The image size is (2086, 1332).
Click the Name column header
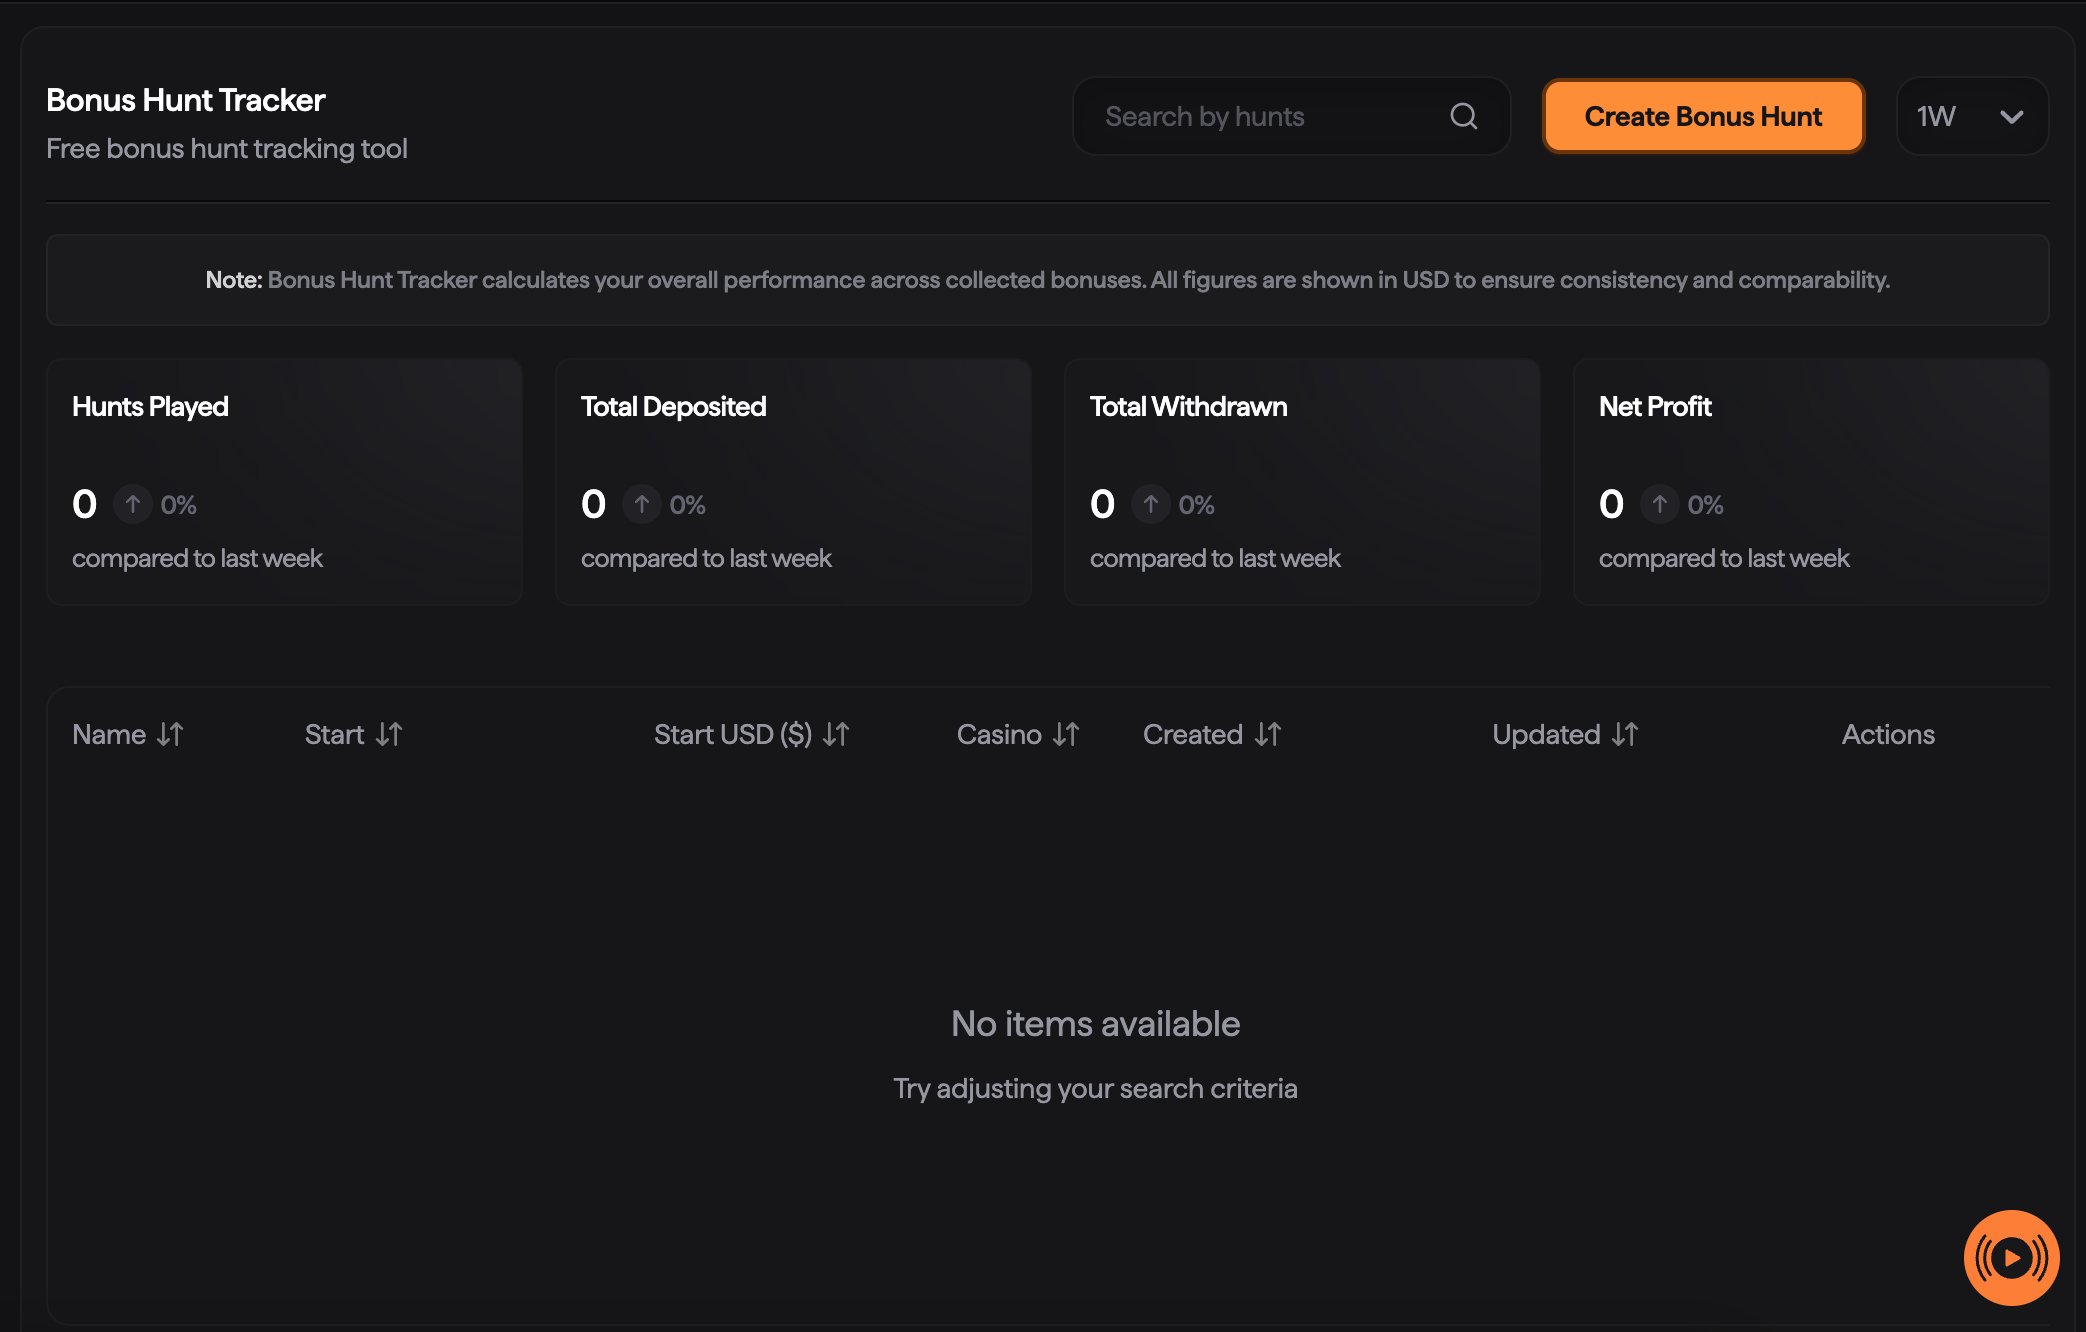click(109, 734)
